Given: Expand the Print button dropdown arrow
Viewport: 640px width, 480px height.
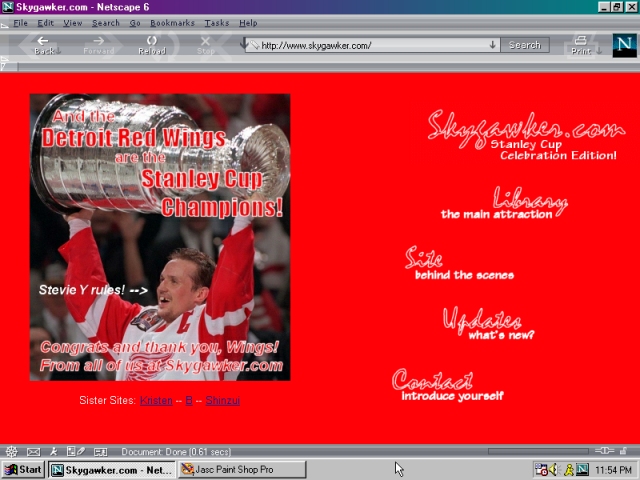Looking at the screenshot, I should coord(598,51).
